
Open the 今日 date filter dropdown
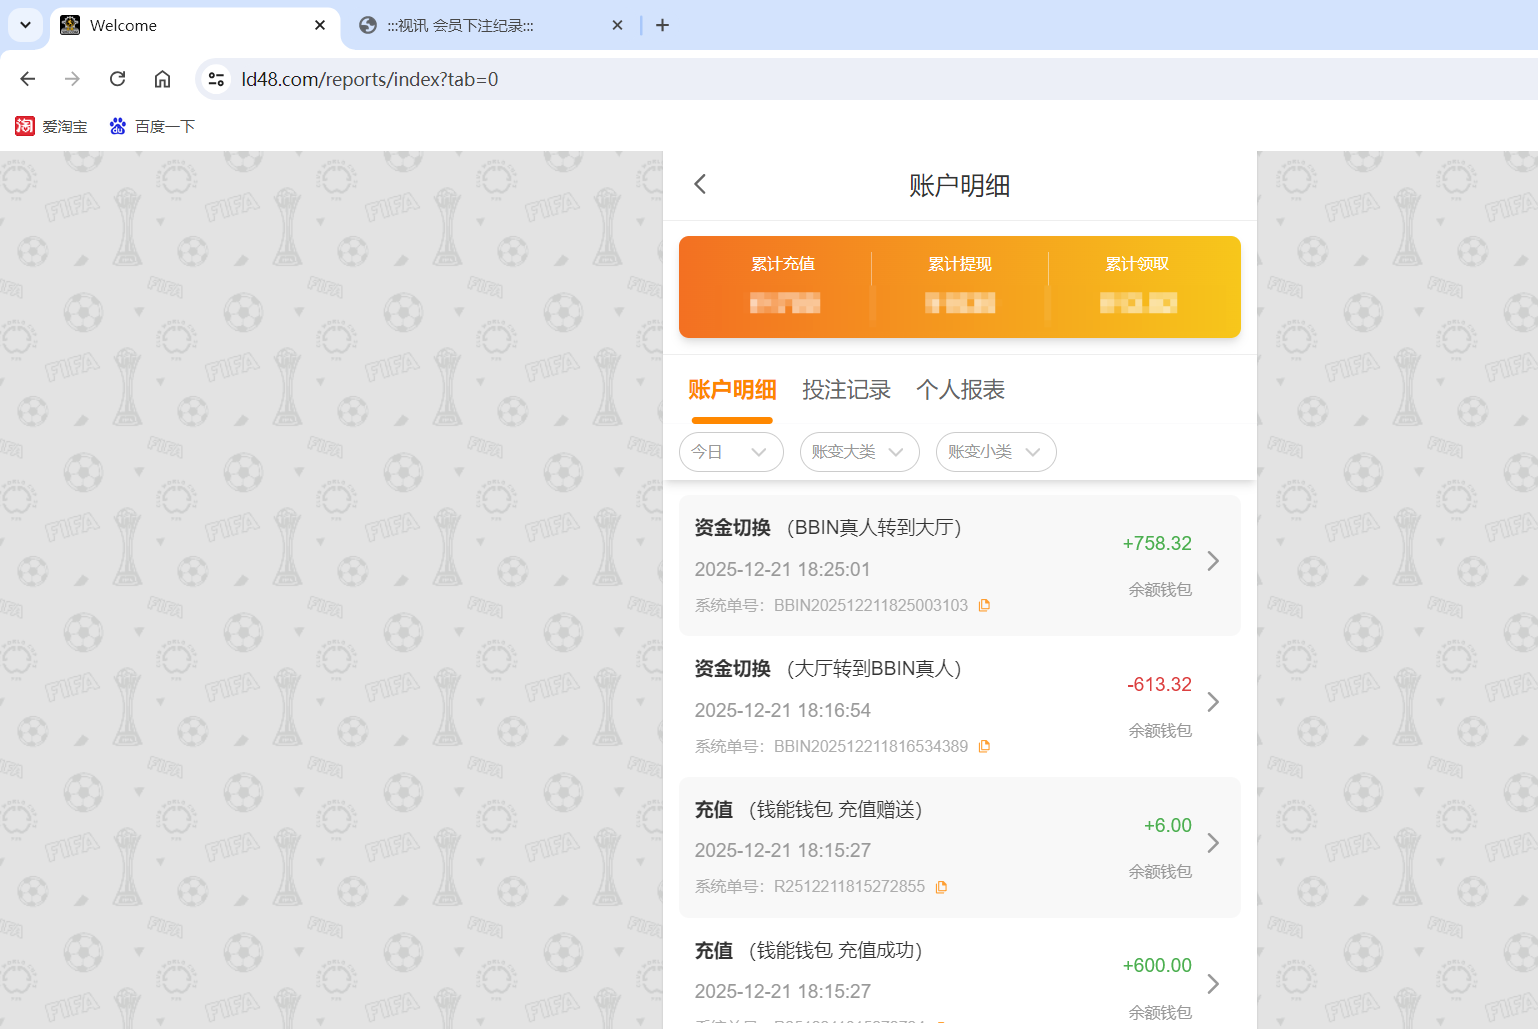pos(731,452)
